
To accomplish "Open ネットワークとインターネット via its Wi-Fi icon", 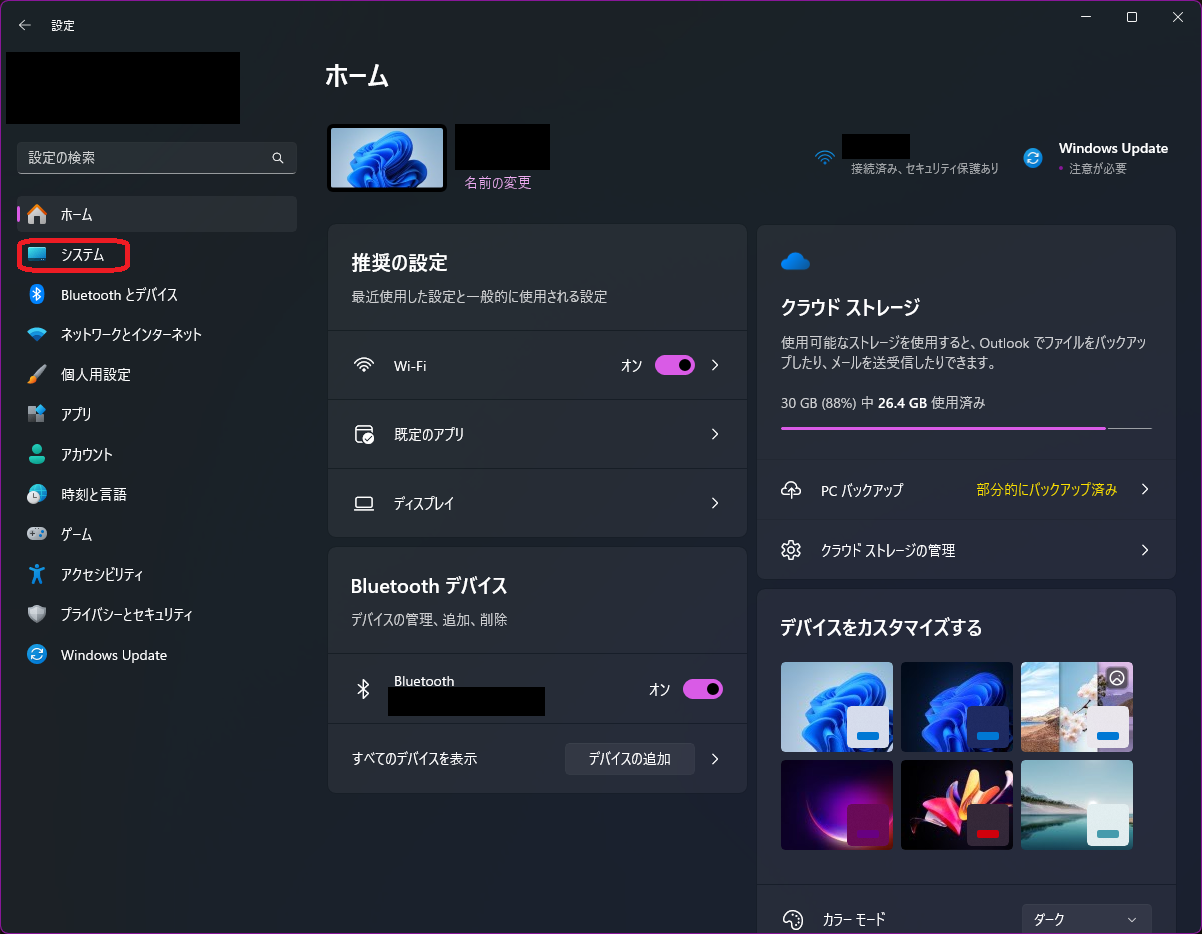I will click(37, 334).
